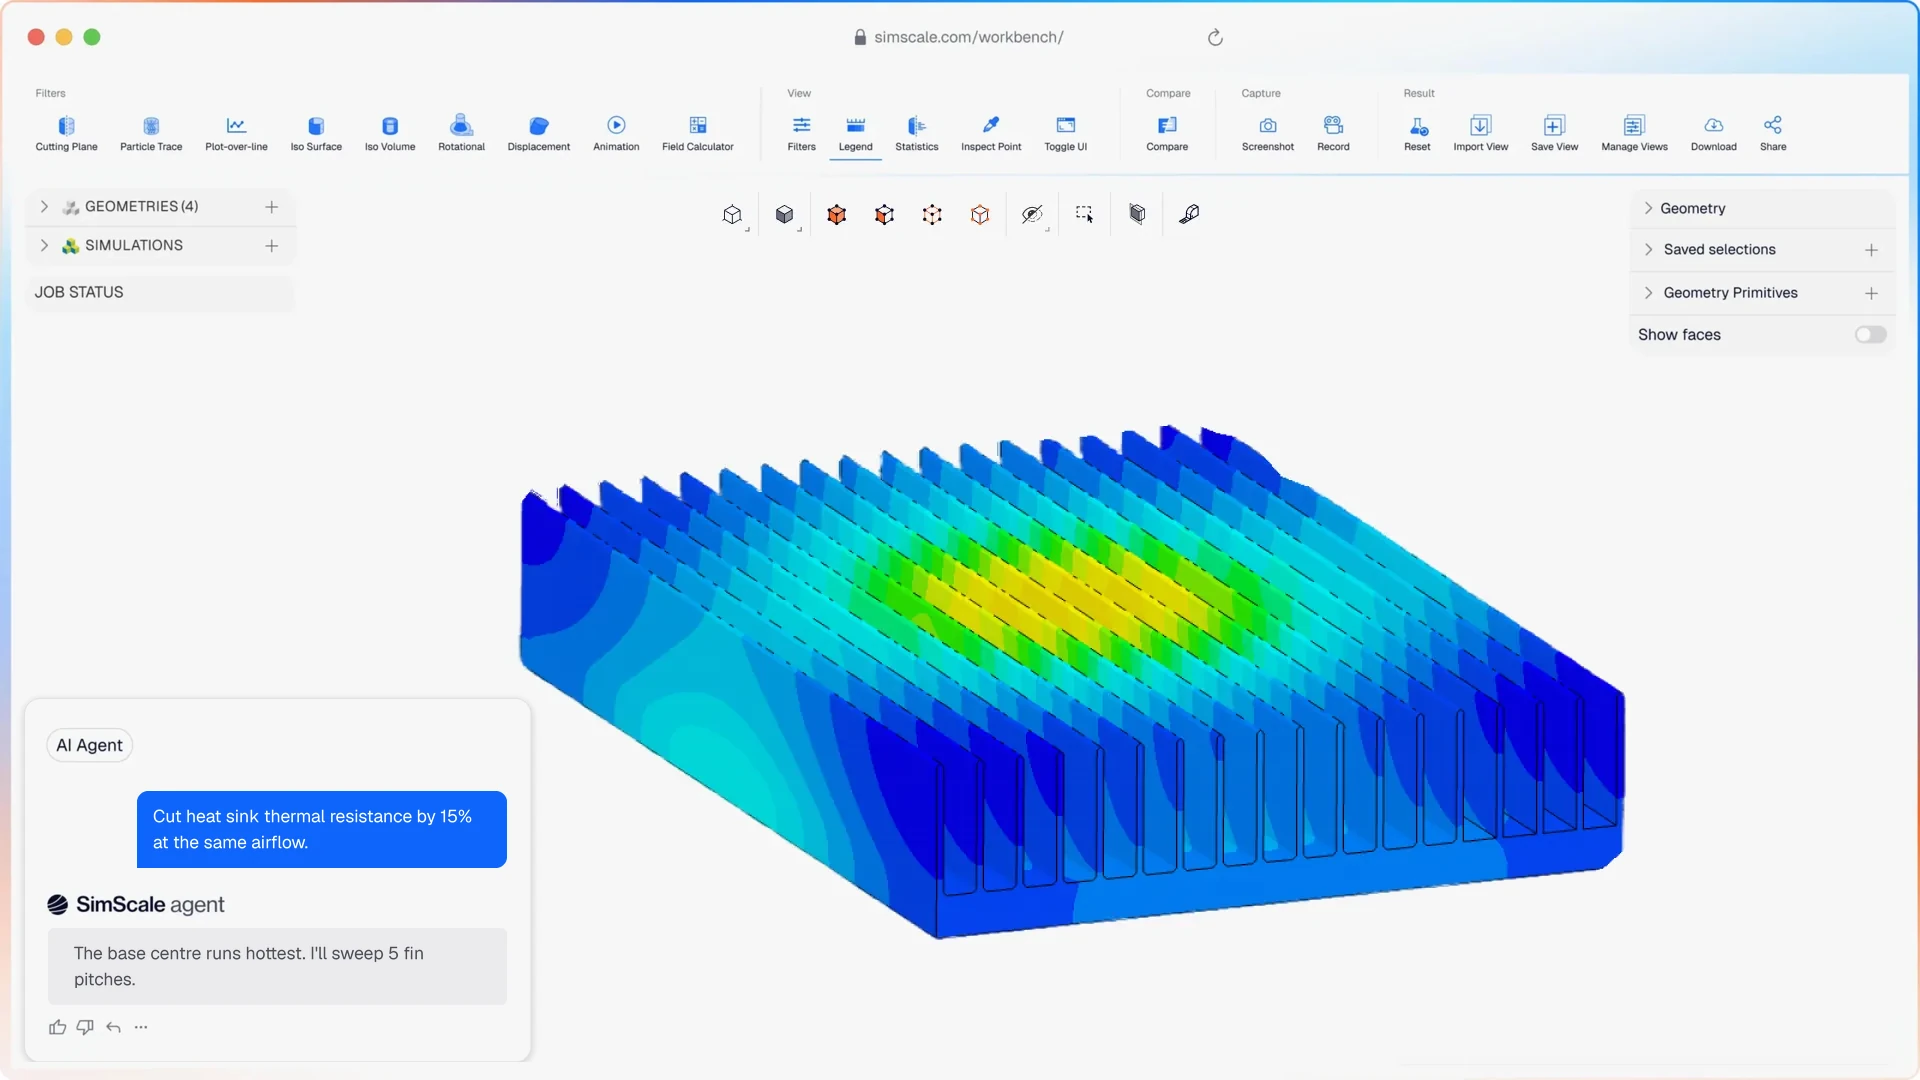Open Manage Views
1920x1080 pixels.
1634,133
